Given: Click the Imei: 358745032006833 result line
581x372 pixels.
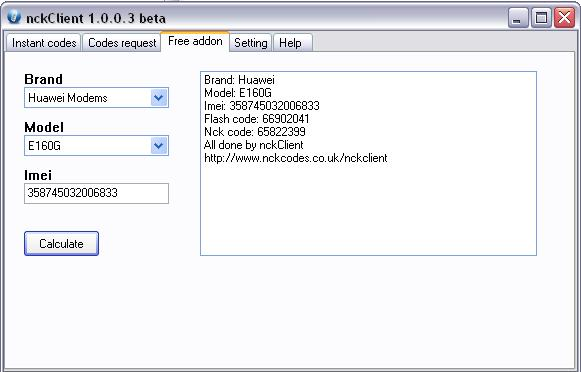Looking at the screenshot, I should [x=262, y=106].
